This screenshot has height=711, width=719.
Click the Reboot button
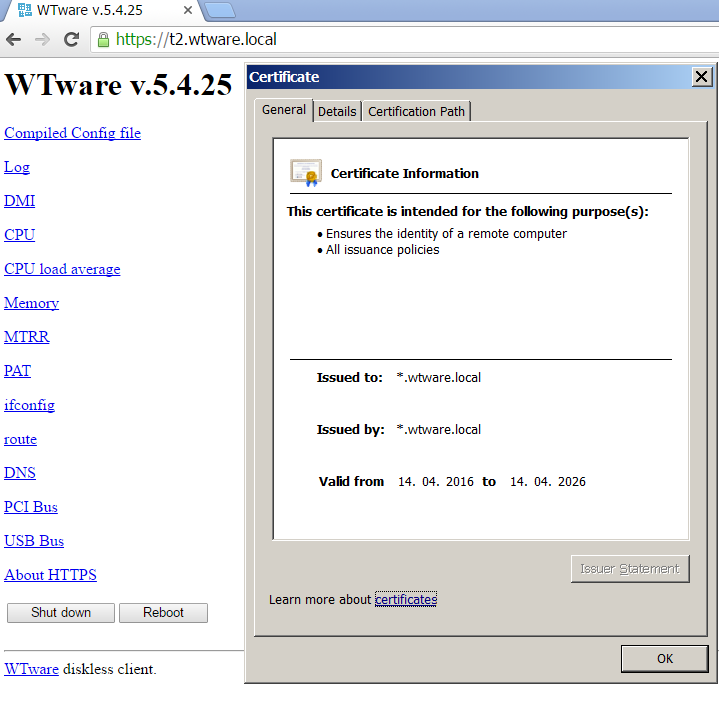[x=163, y=613]
